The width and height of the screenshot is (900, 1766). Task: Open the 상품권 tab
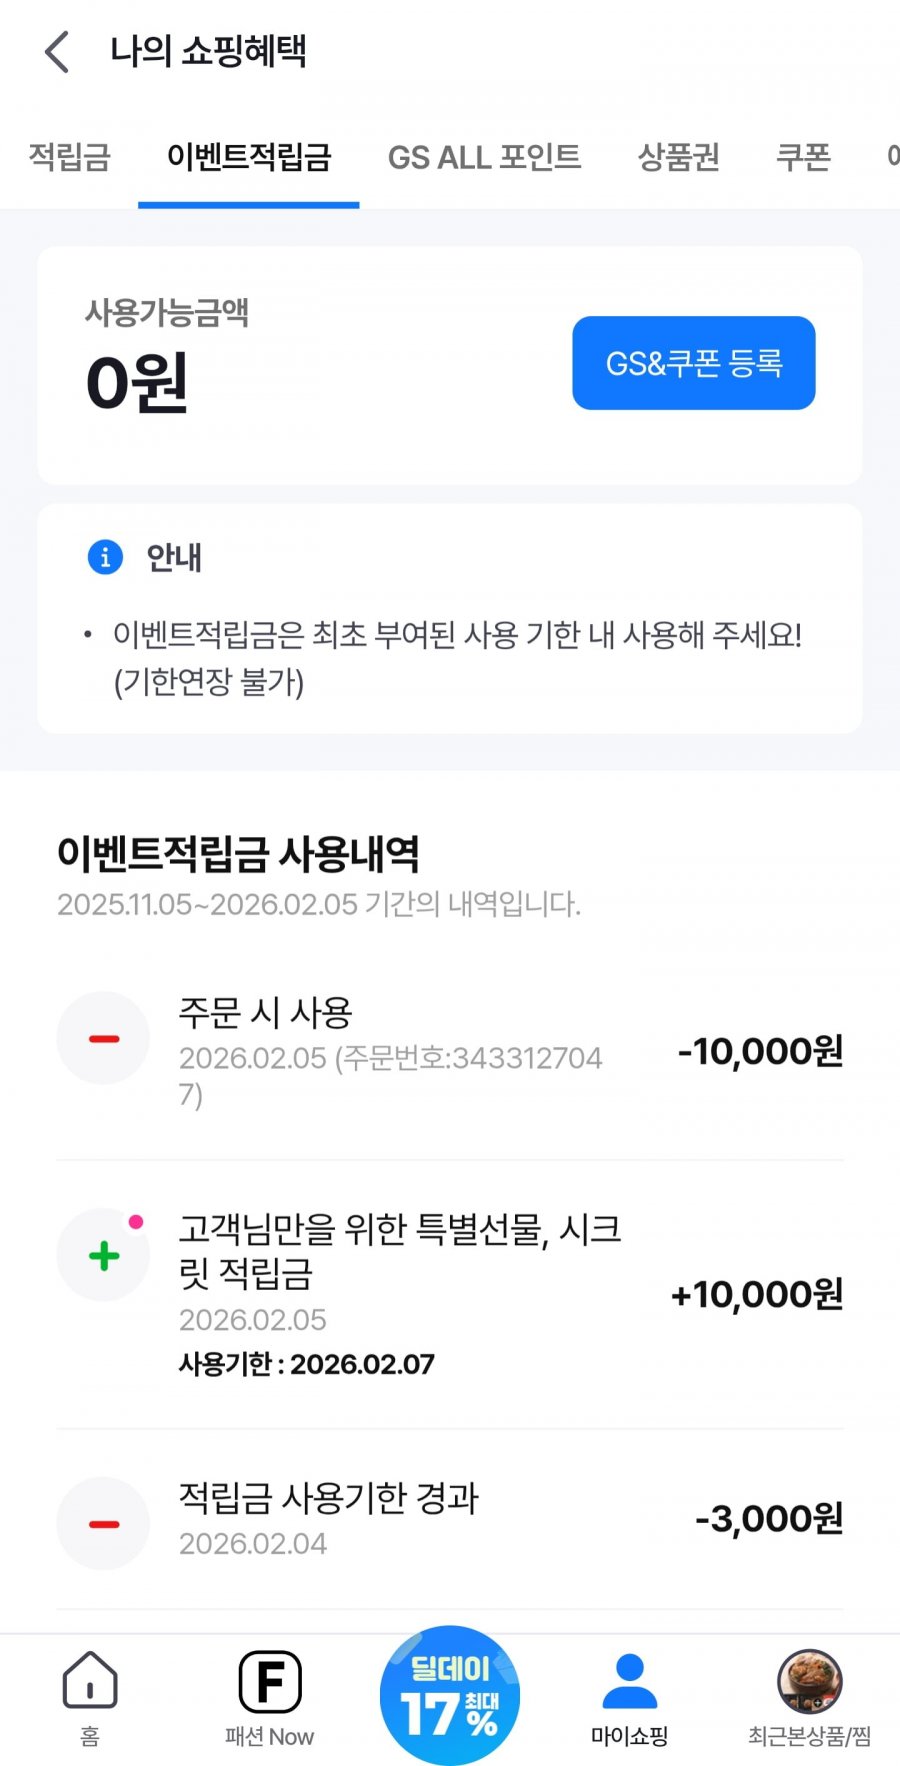tap(678, 157)
